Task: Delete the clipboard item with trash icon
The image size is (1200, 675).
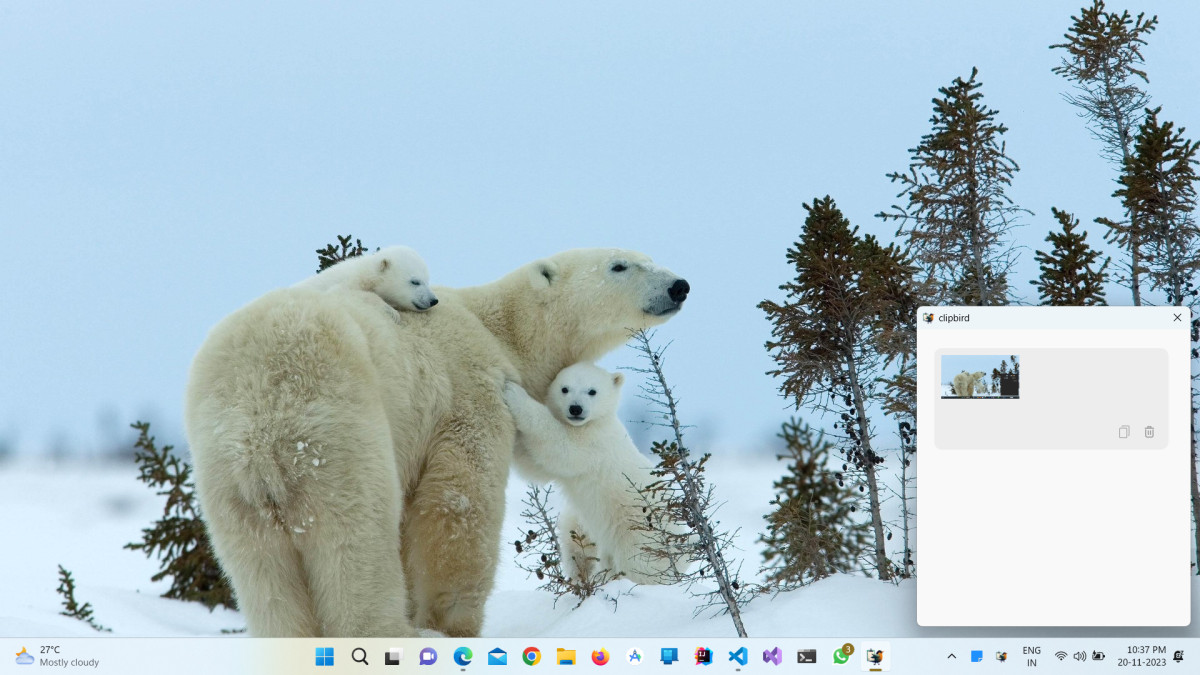Action: (1149, 432)
